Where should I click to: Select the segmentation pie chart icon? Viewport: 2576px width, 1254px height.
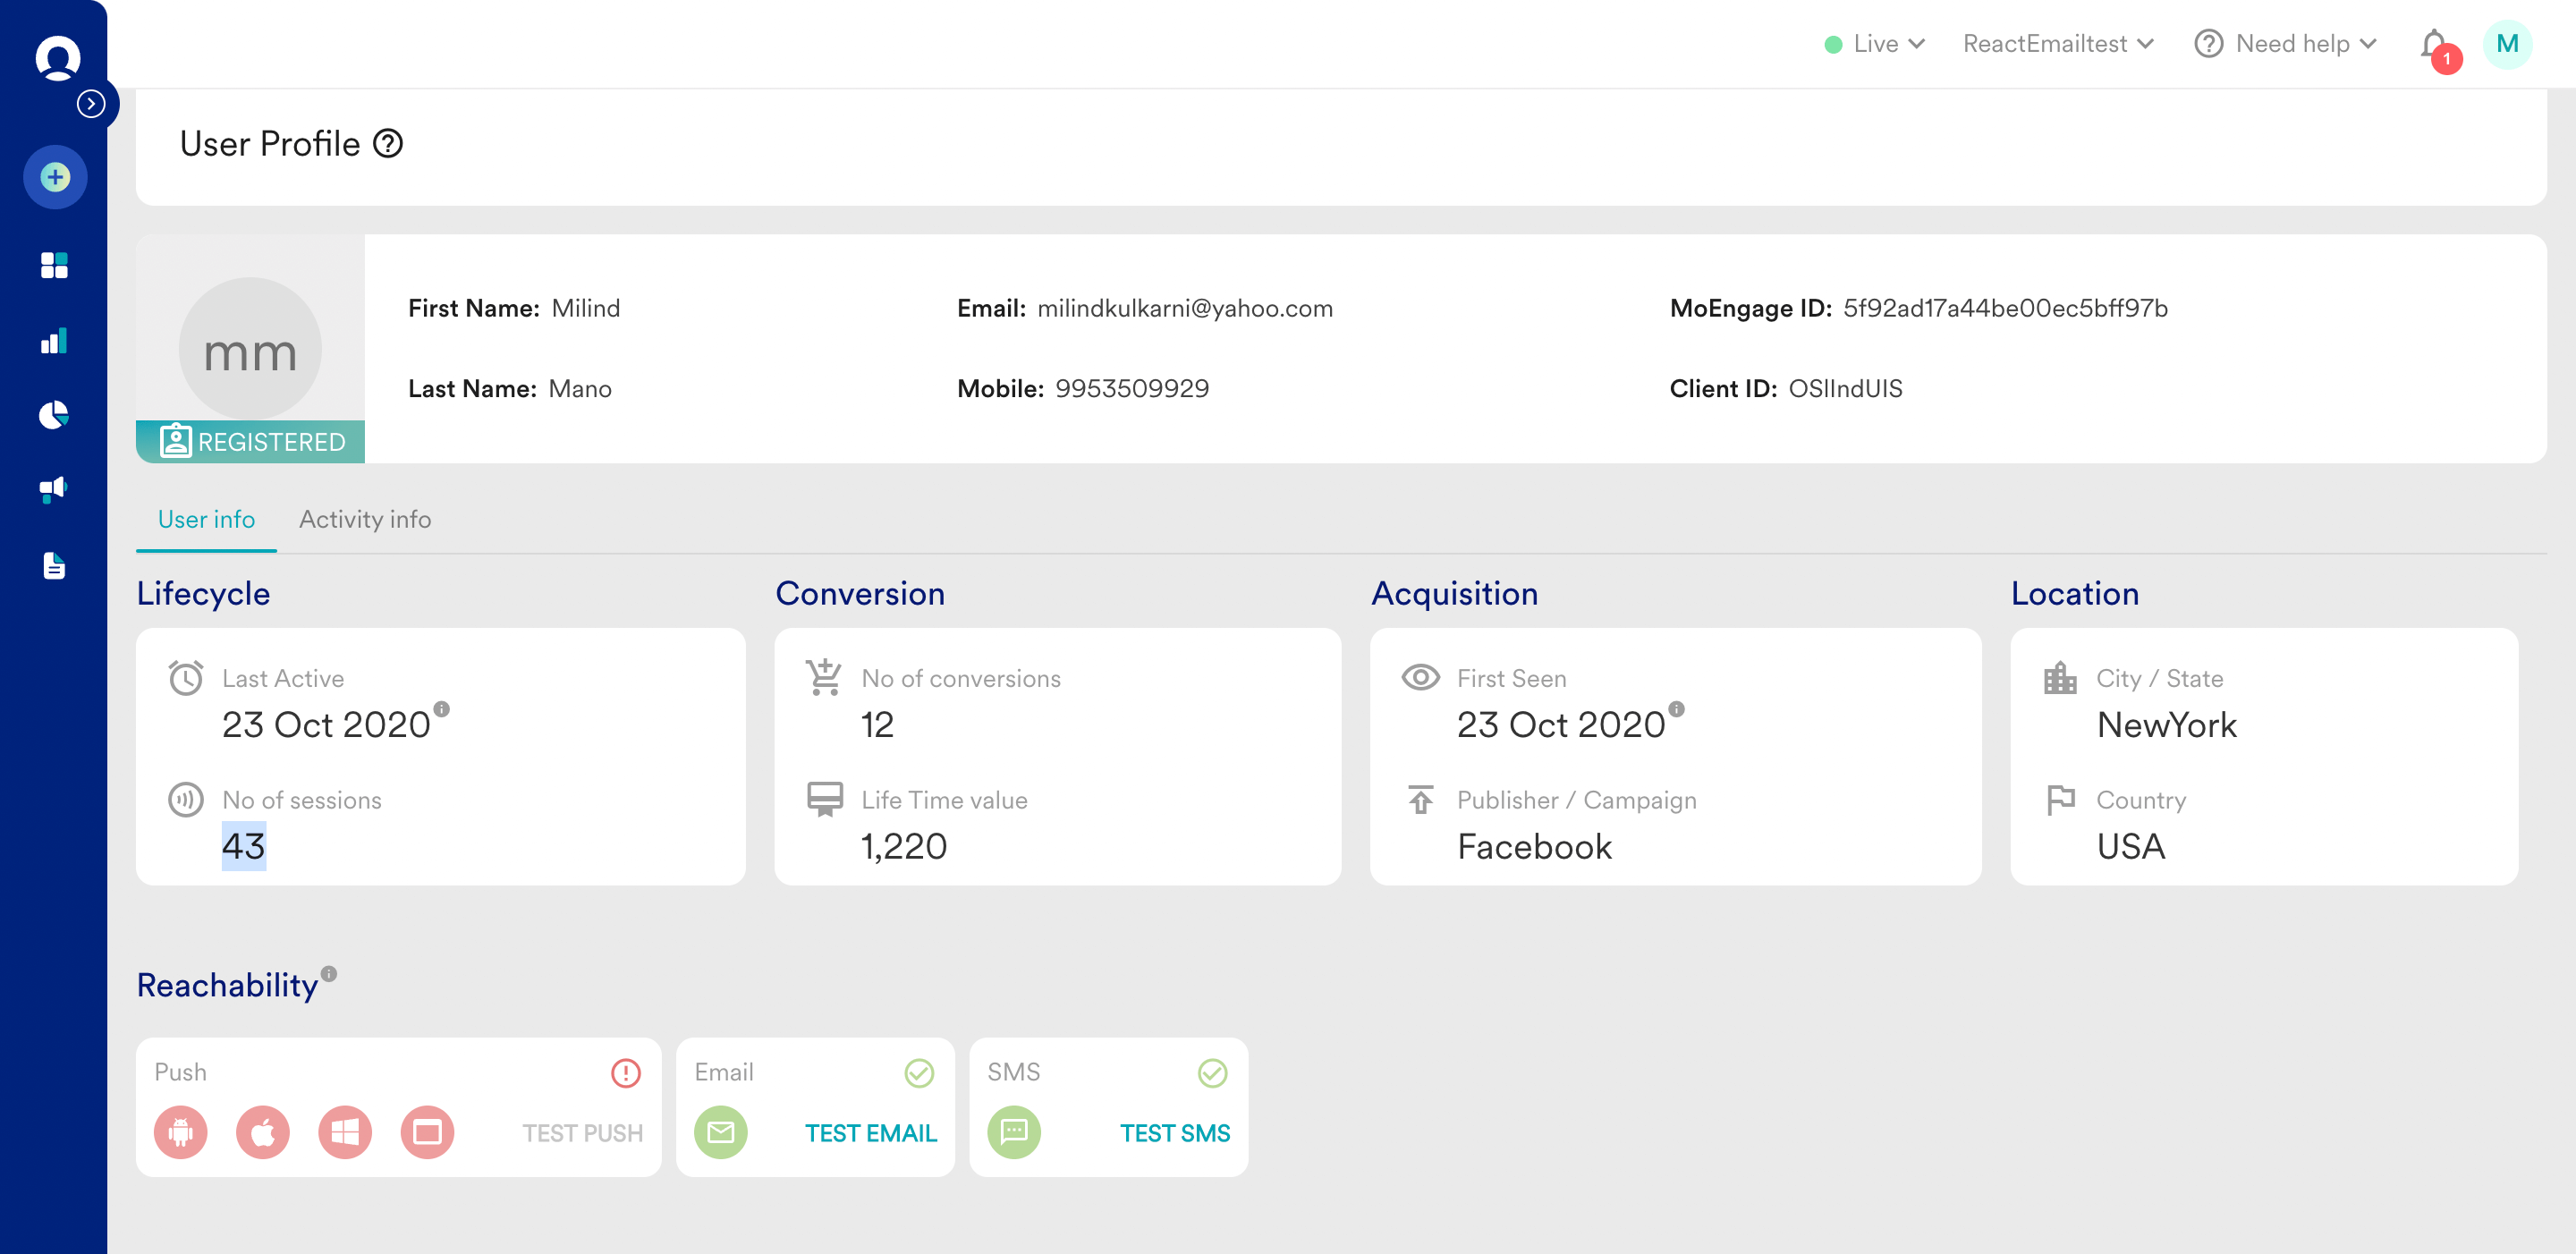(55, 414)
